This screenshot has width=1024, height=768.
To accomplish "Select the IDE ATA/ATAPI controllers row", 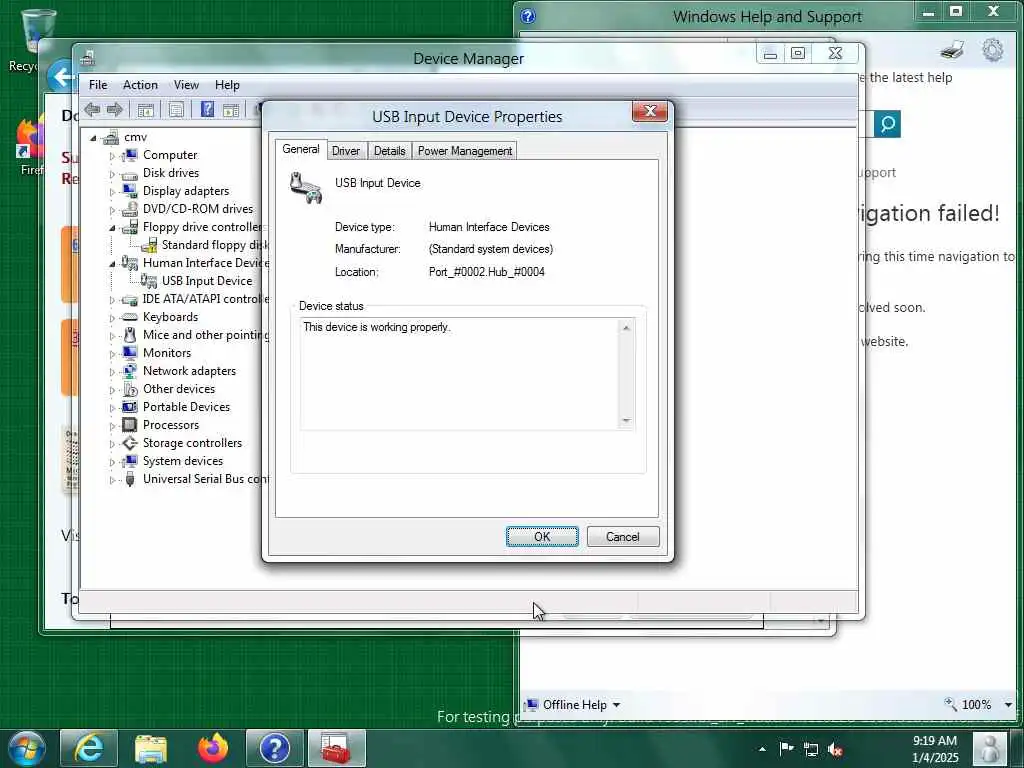I will click(205, 298).
